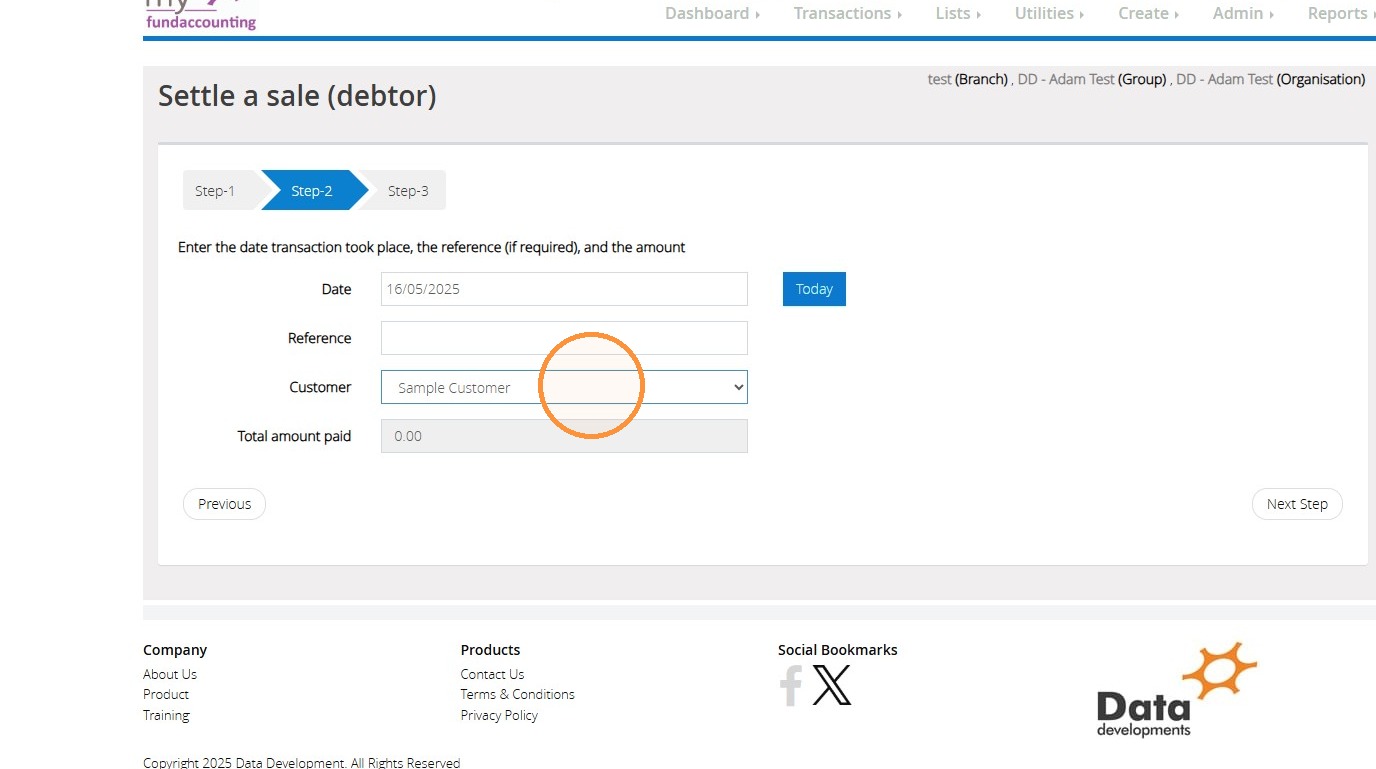
Task: Click the Previous button
Action: [224, 504]
